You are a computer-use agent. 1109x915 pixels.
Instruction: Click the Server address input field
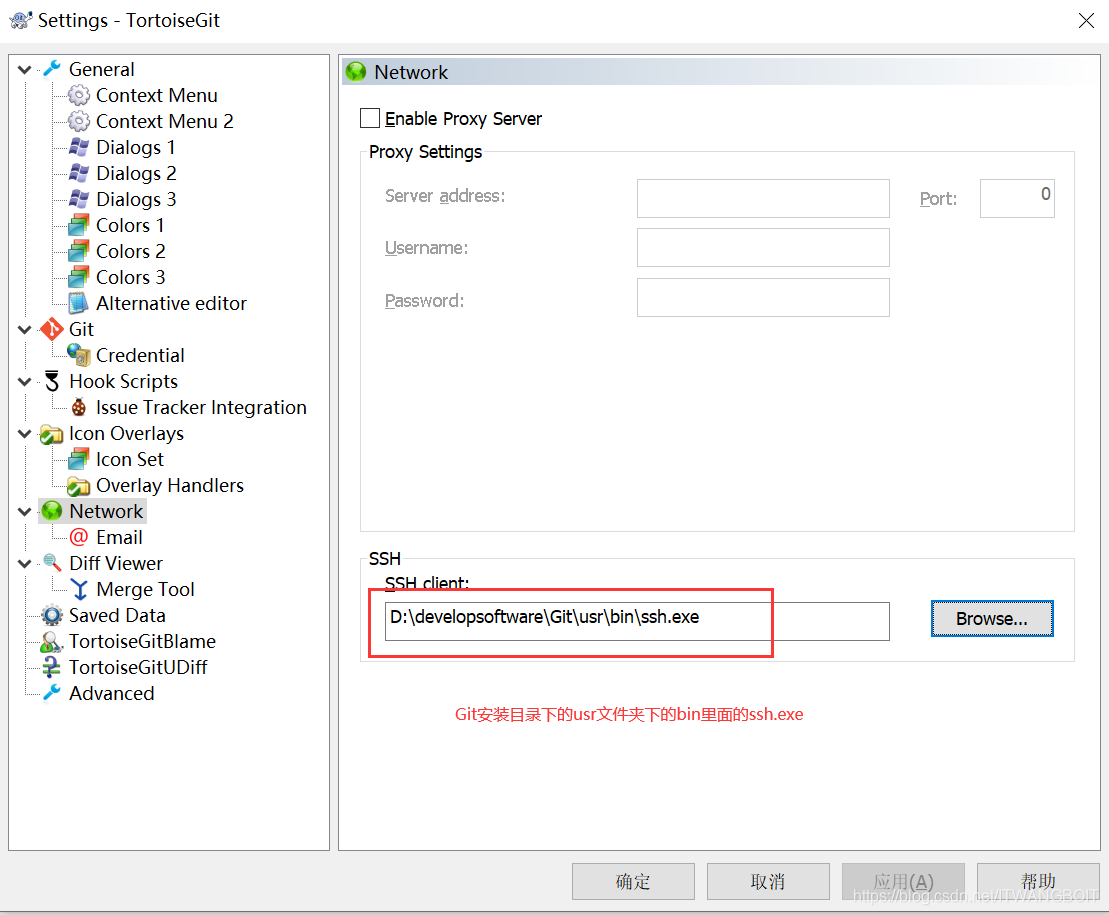(763, 199)
